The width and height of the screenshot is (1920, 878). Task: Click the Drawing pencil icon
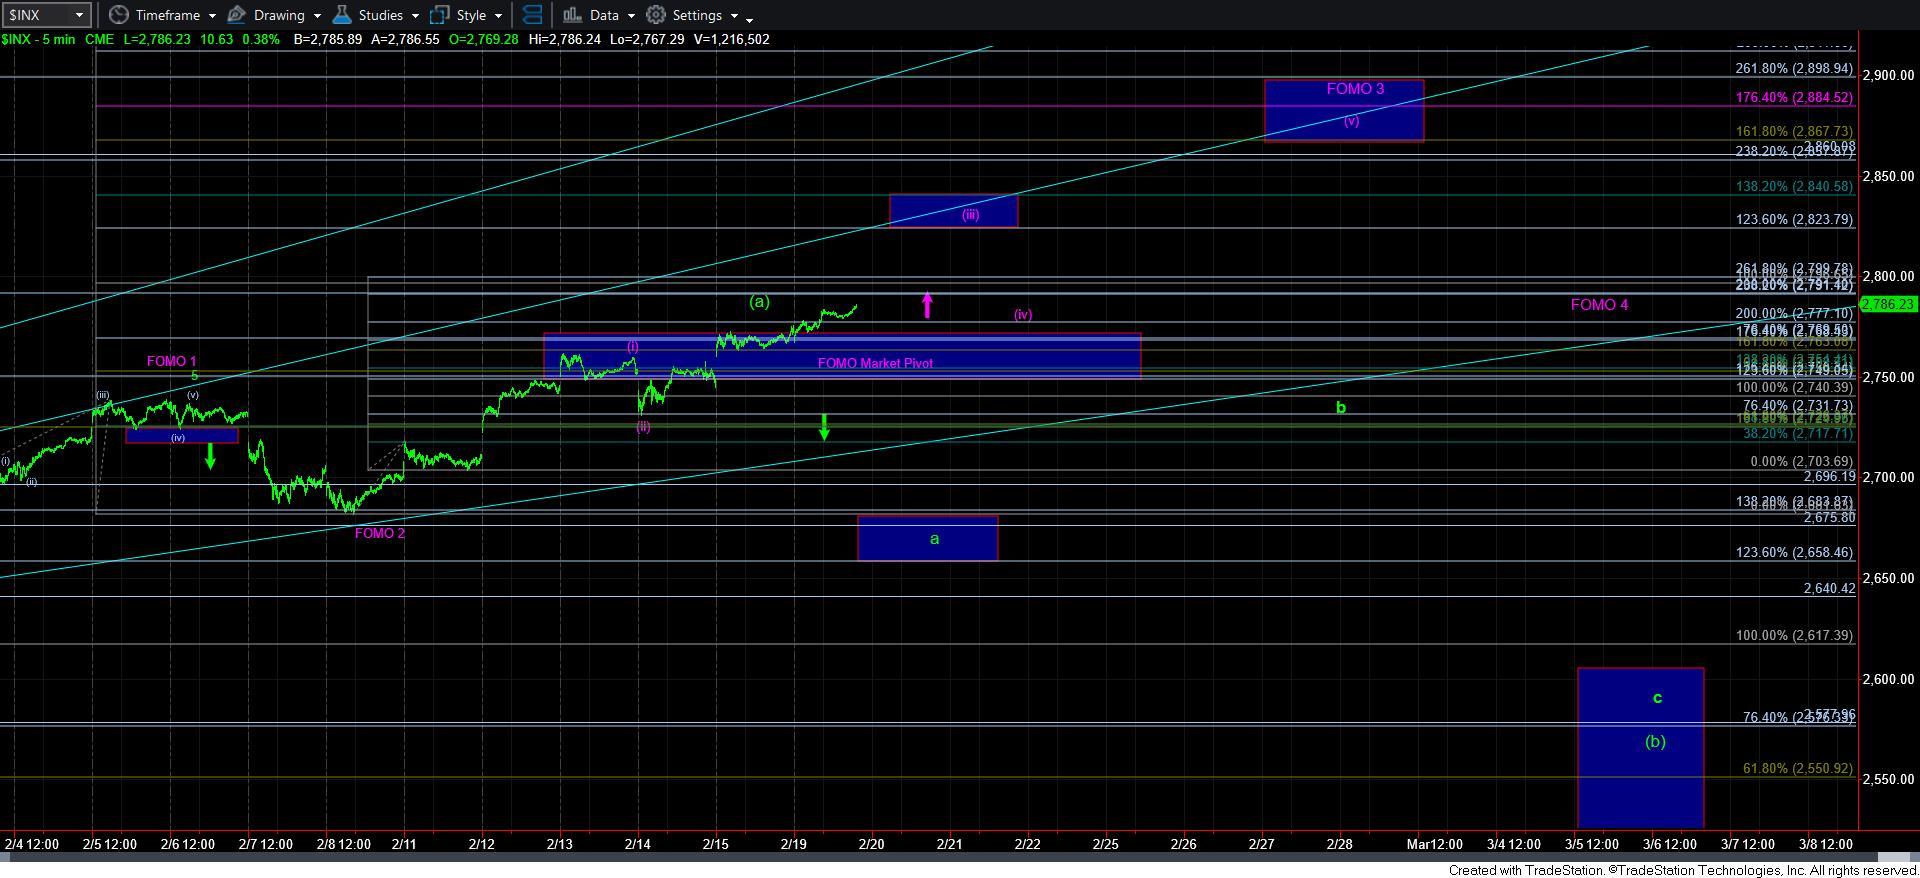(x=237, y=15)
